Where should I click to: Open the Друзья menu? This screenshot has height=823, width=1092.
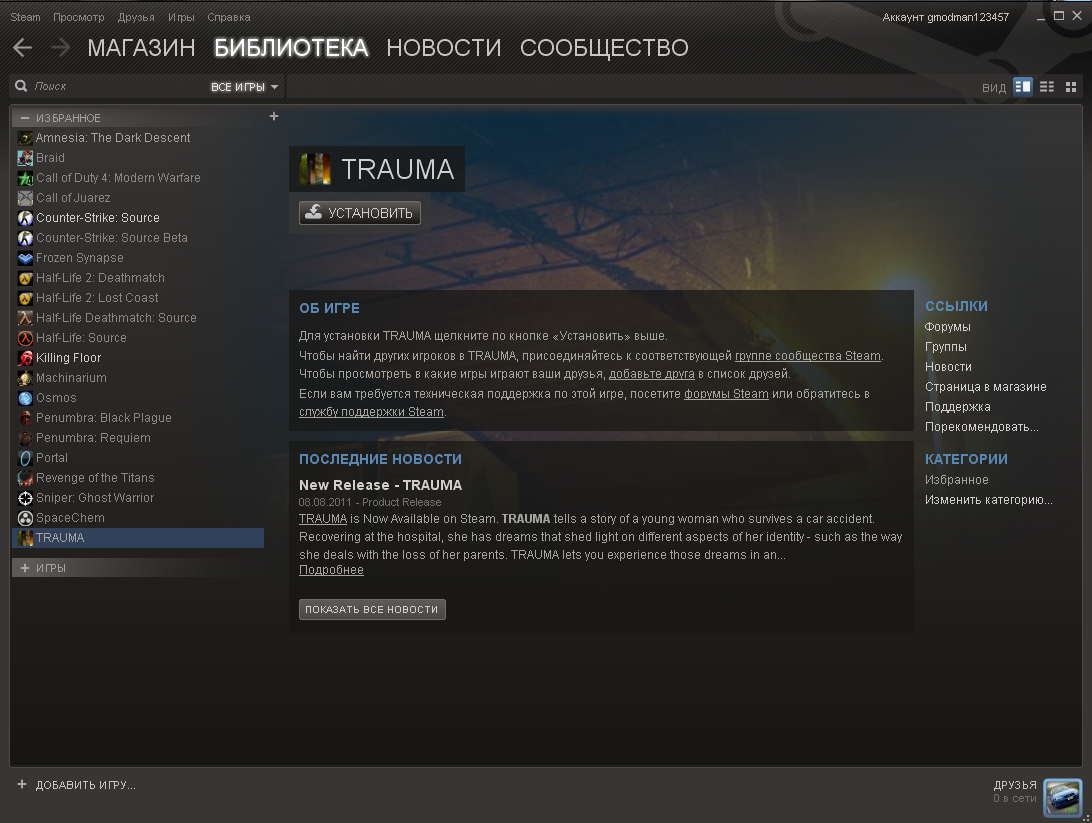point(136,17)
